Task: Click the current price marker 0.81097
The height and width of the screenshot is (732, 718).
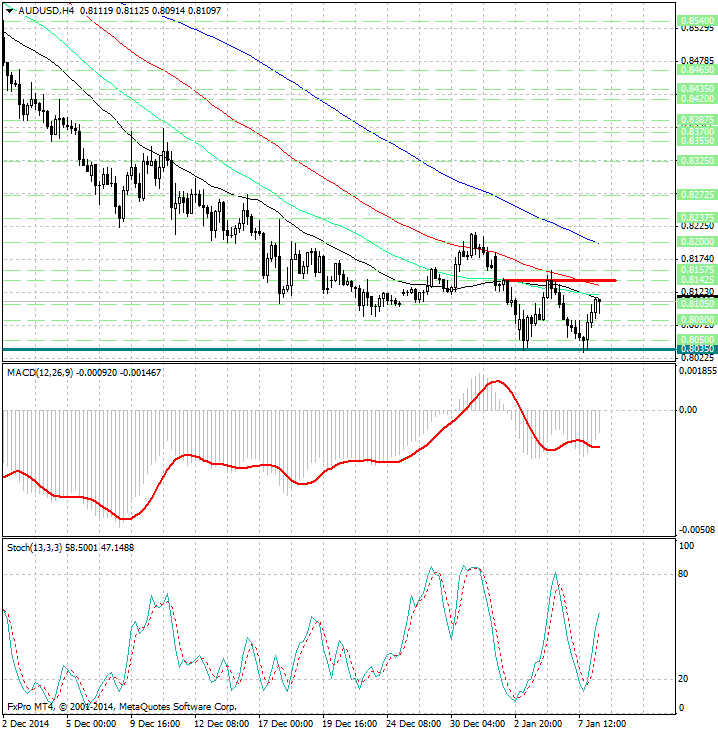Action: [x=697, y=296]
